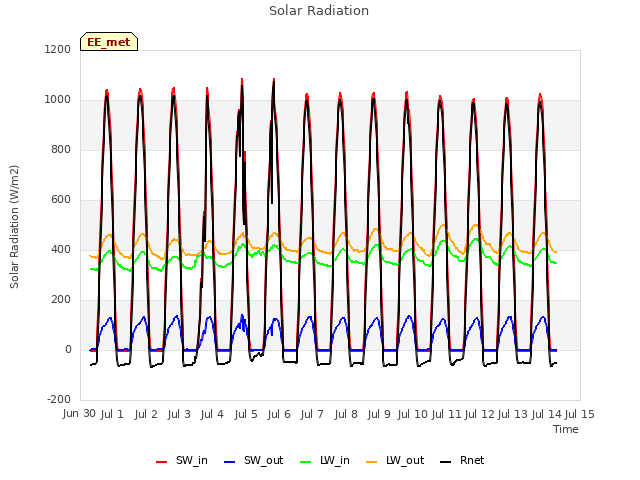This screenshot has height=480, width=640.
Task: Click the 400 y-axis tick label
Action: [x=61, y=249]
